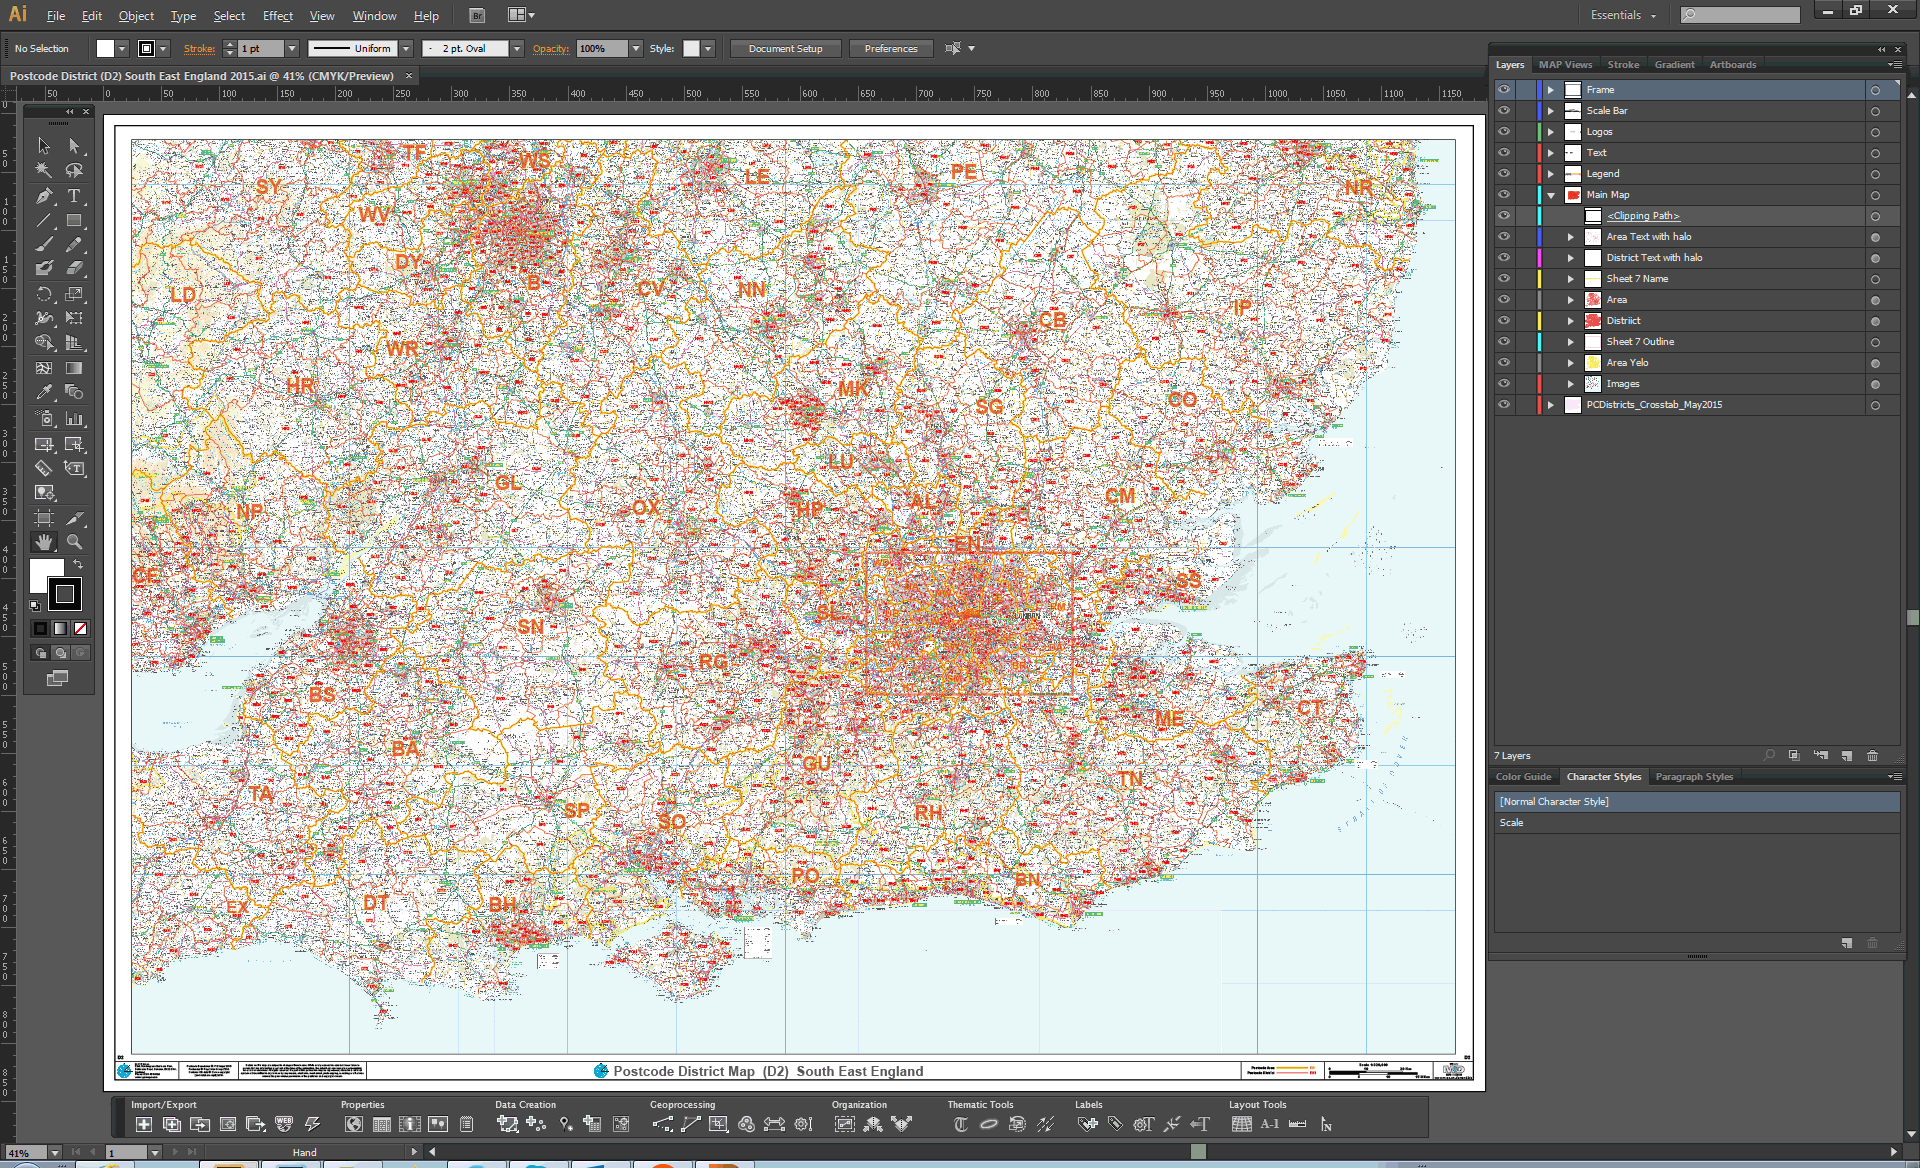Viewport: 1920px width, 1168px height.
Task: Toggle visibility of Text layer
Action: [x=1504, y=152]
